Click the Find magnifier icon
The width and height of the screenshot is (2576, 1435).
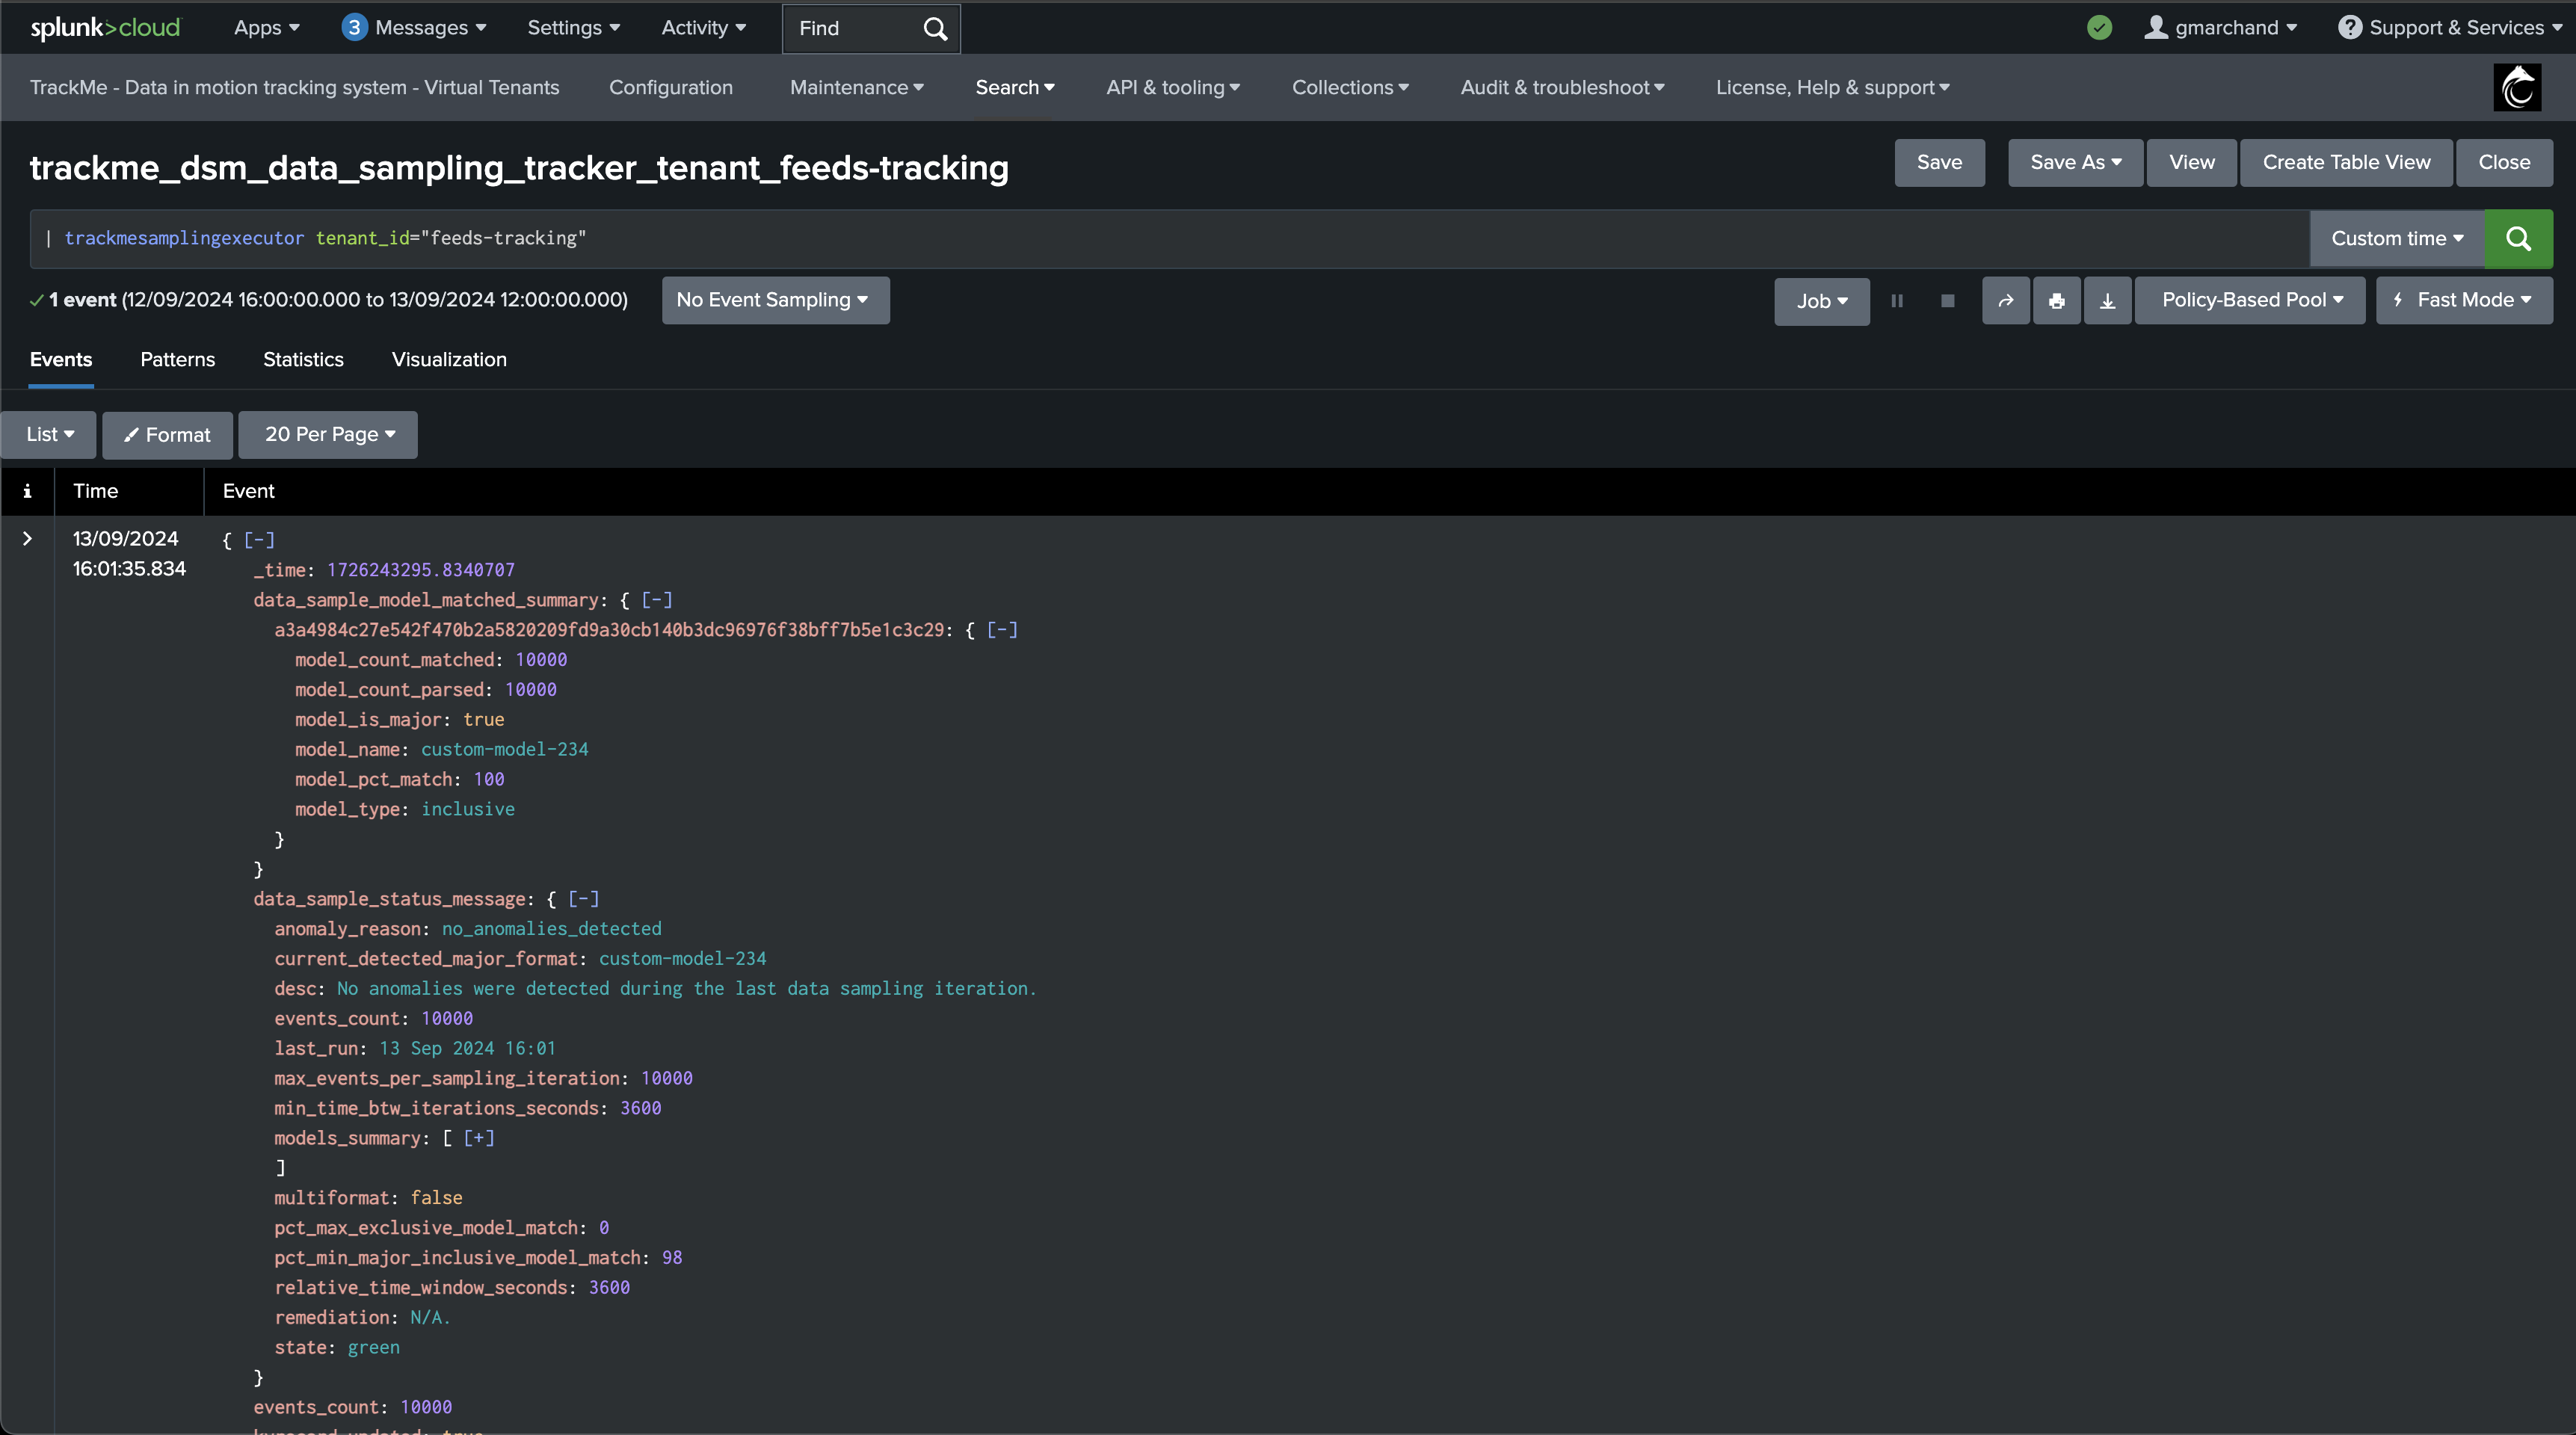coord(935,28)
